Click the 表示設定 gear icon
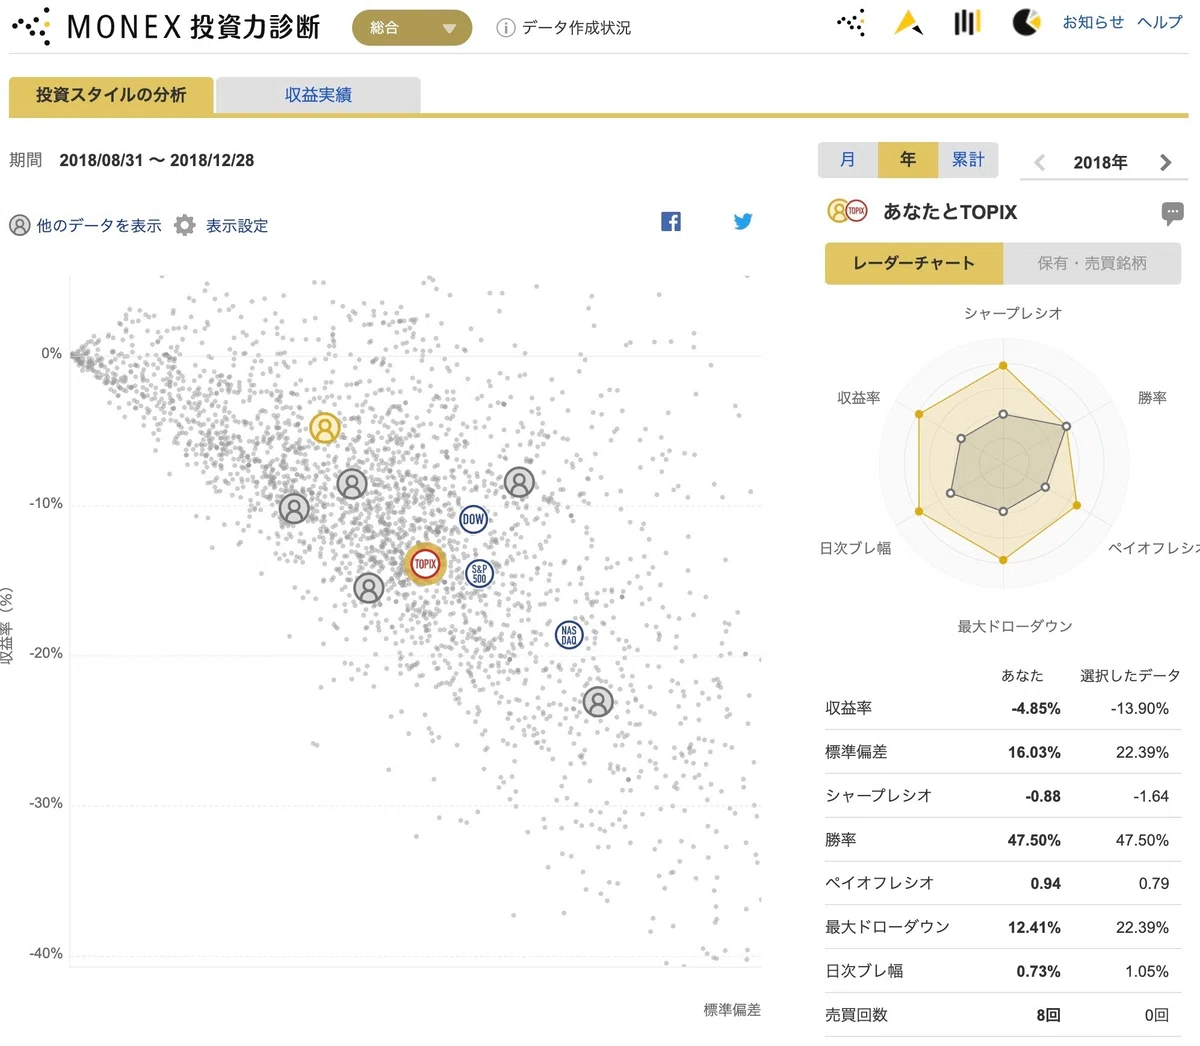 (x=185, y=225)
